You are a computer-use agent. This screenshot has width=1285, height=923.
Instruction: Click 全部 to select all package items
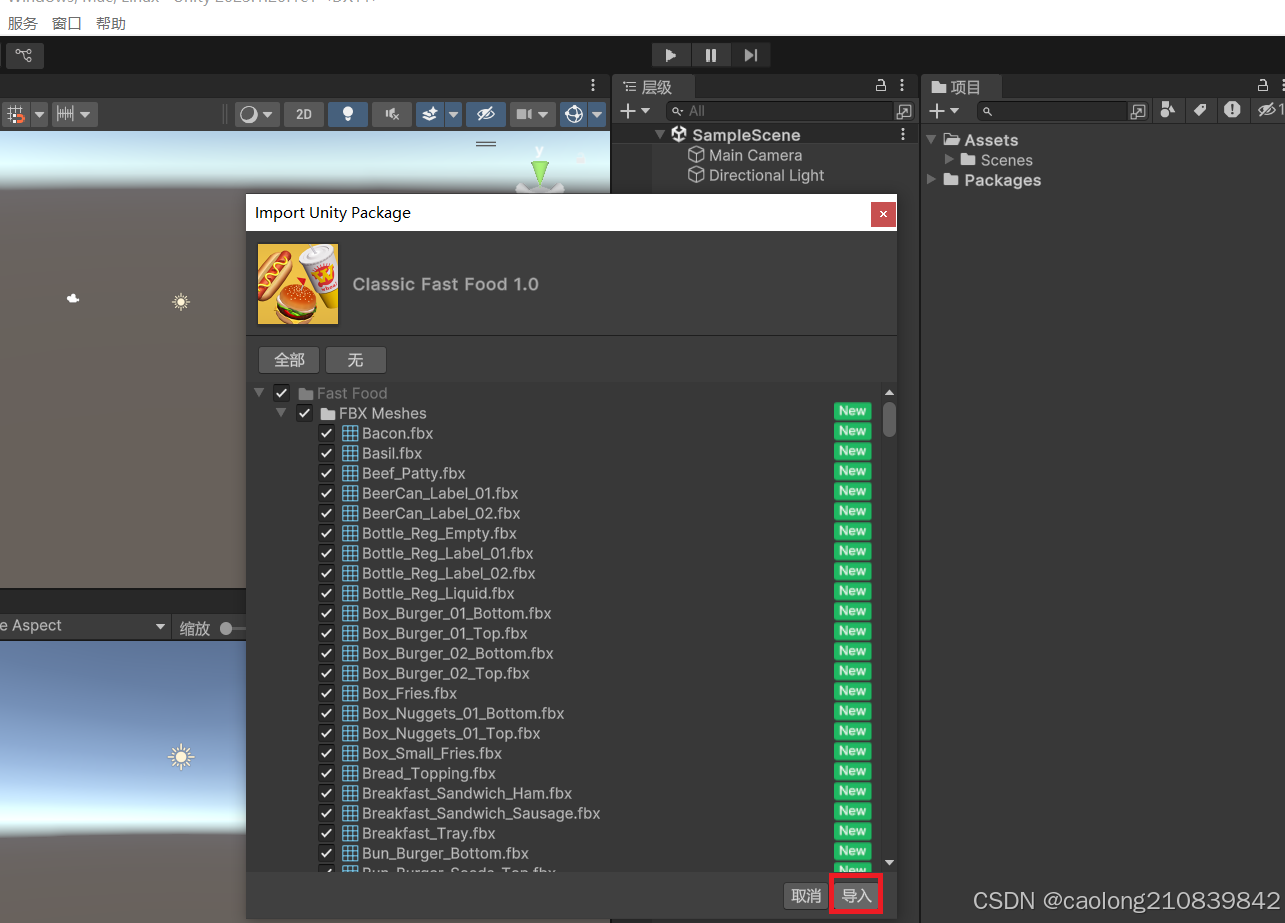click(289, 360)
